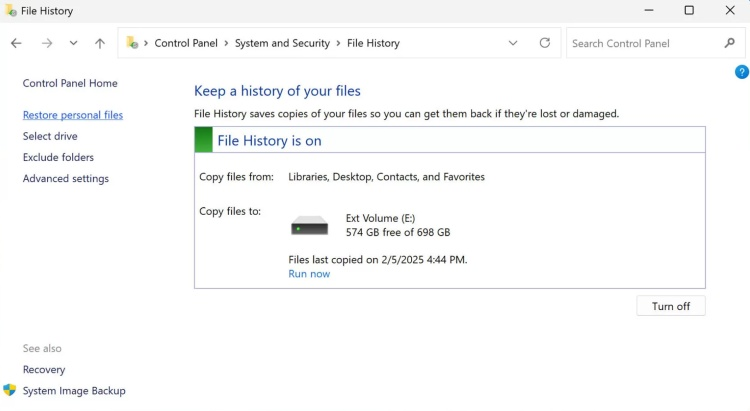Screen dimensions: 750x411
Task: Expand chevron before Control Panel breadcrumb
Action: point(146,43)
